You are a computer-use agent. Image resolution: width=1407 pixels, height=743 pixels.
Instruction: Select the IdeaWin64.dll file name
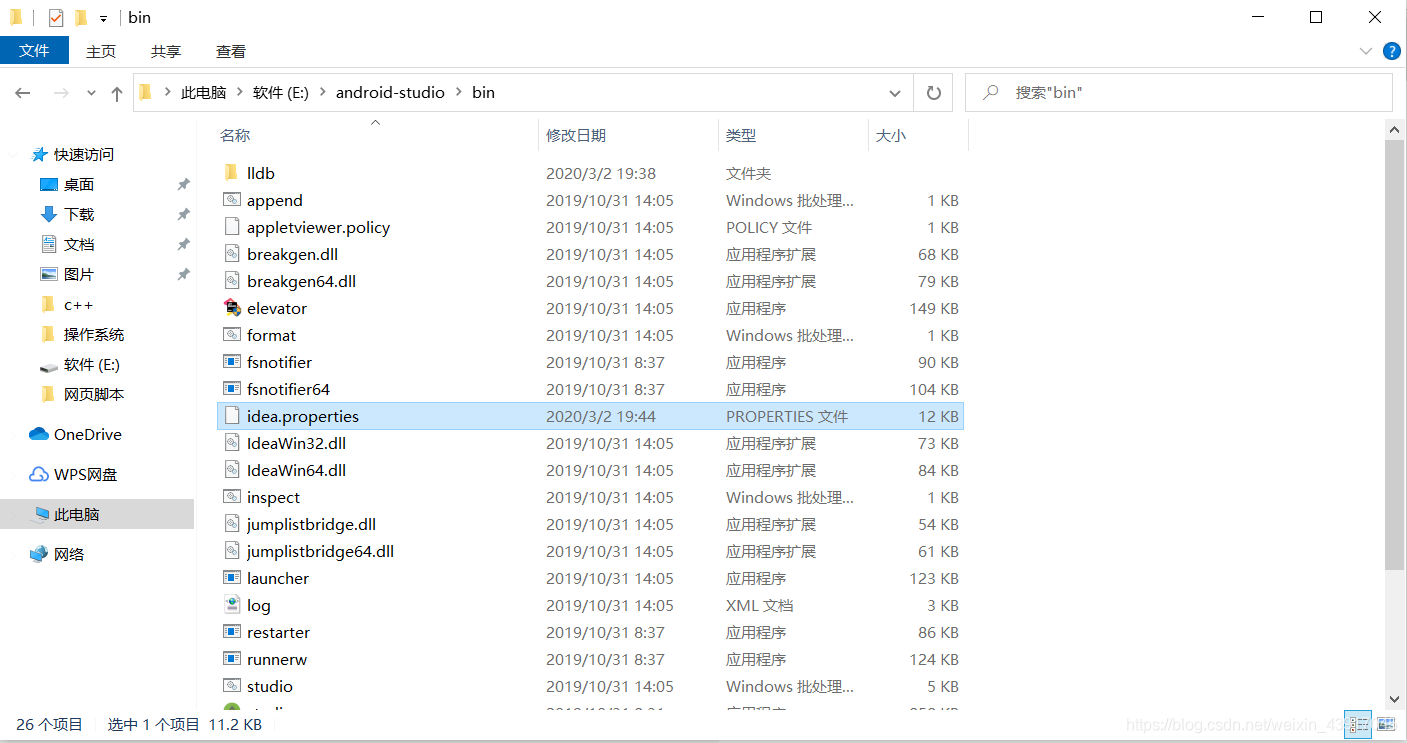(x=296, y=470)
